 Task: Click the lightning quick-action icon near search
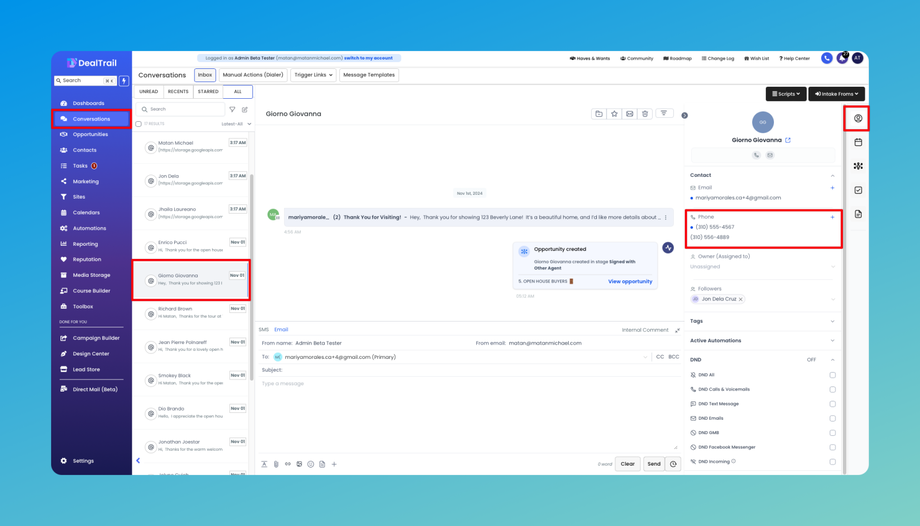point(124,81)
